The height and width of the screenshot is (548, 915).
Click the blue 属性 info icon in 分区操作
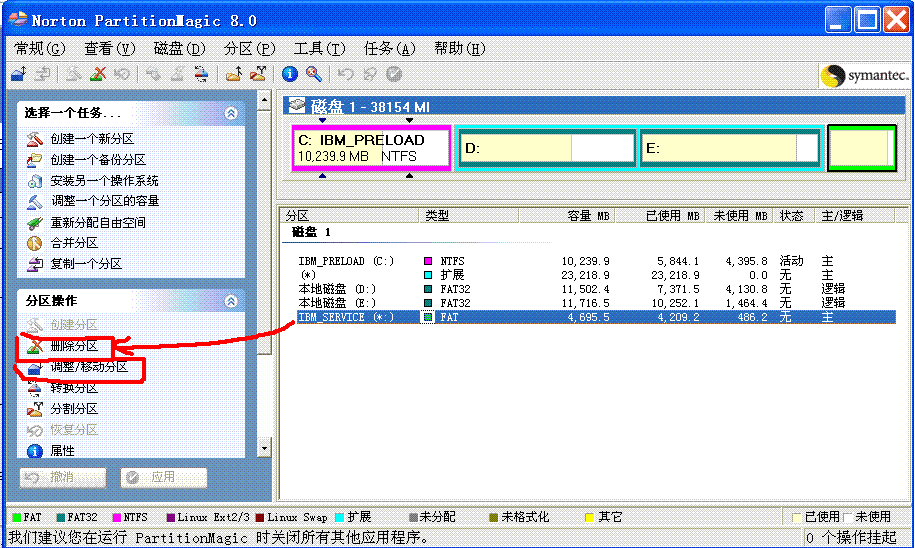34,451
